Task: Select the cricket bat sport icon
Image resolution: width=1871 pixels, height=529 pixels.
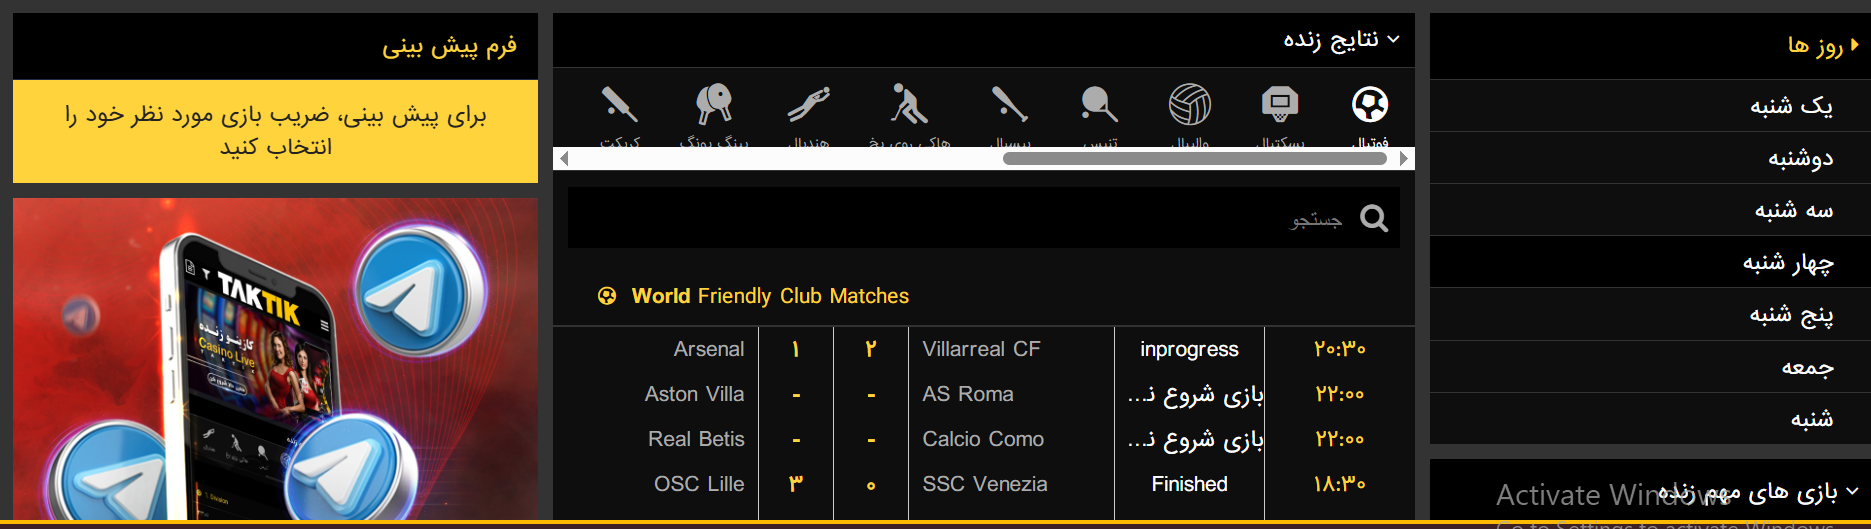Action: pos(620,104)
